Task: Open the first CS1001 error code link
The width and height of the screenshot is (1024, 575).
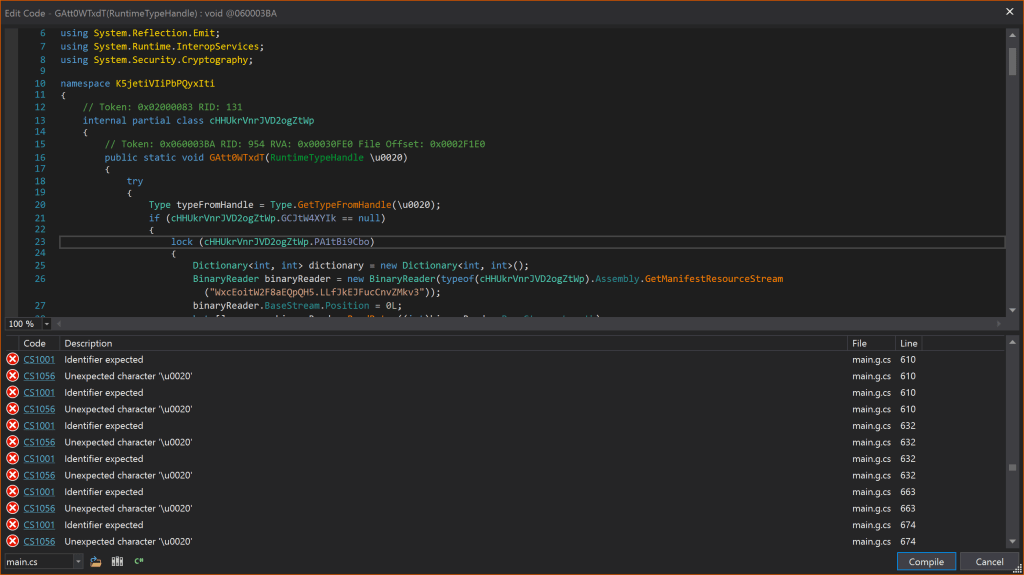Action: tap(39, 360)
